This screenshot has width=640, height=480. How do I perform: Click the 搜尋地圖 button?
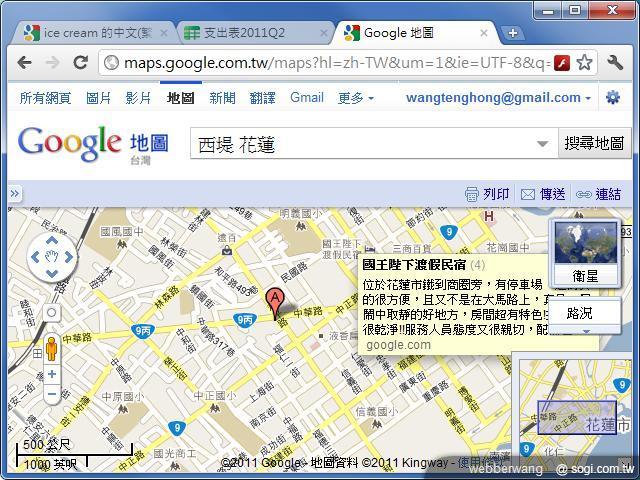594,143
